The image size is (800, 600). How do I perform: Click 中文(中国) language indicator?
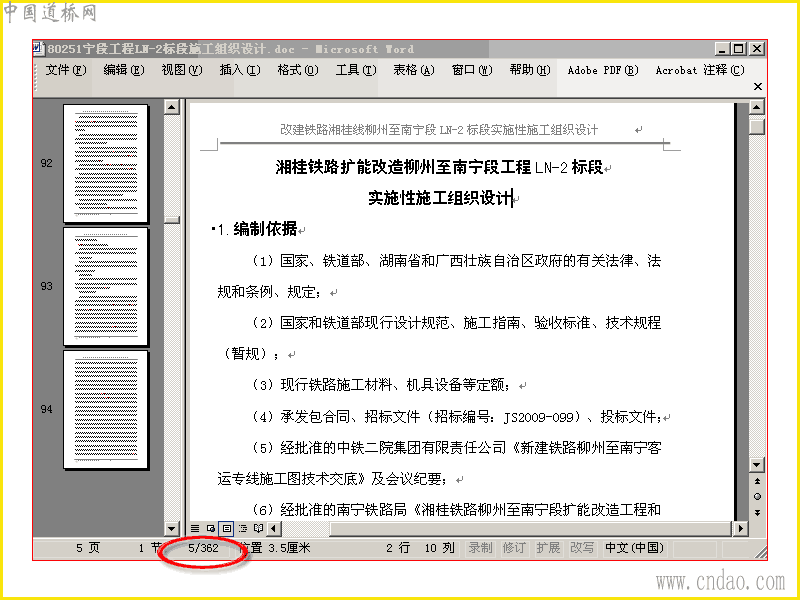click(x=634, y=547)
